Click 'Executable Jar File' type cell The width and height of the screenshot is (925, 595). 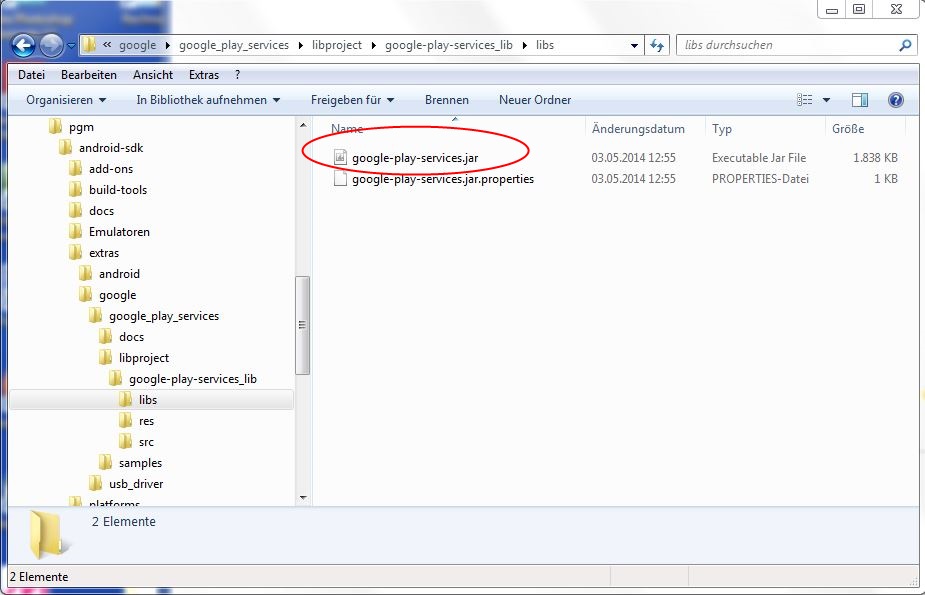(x=759, y=158)
